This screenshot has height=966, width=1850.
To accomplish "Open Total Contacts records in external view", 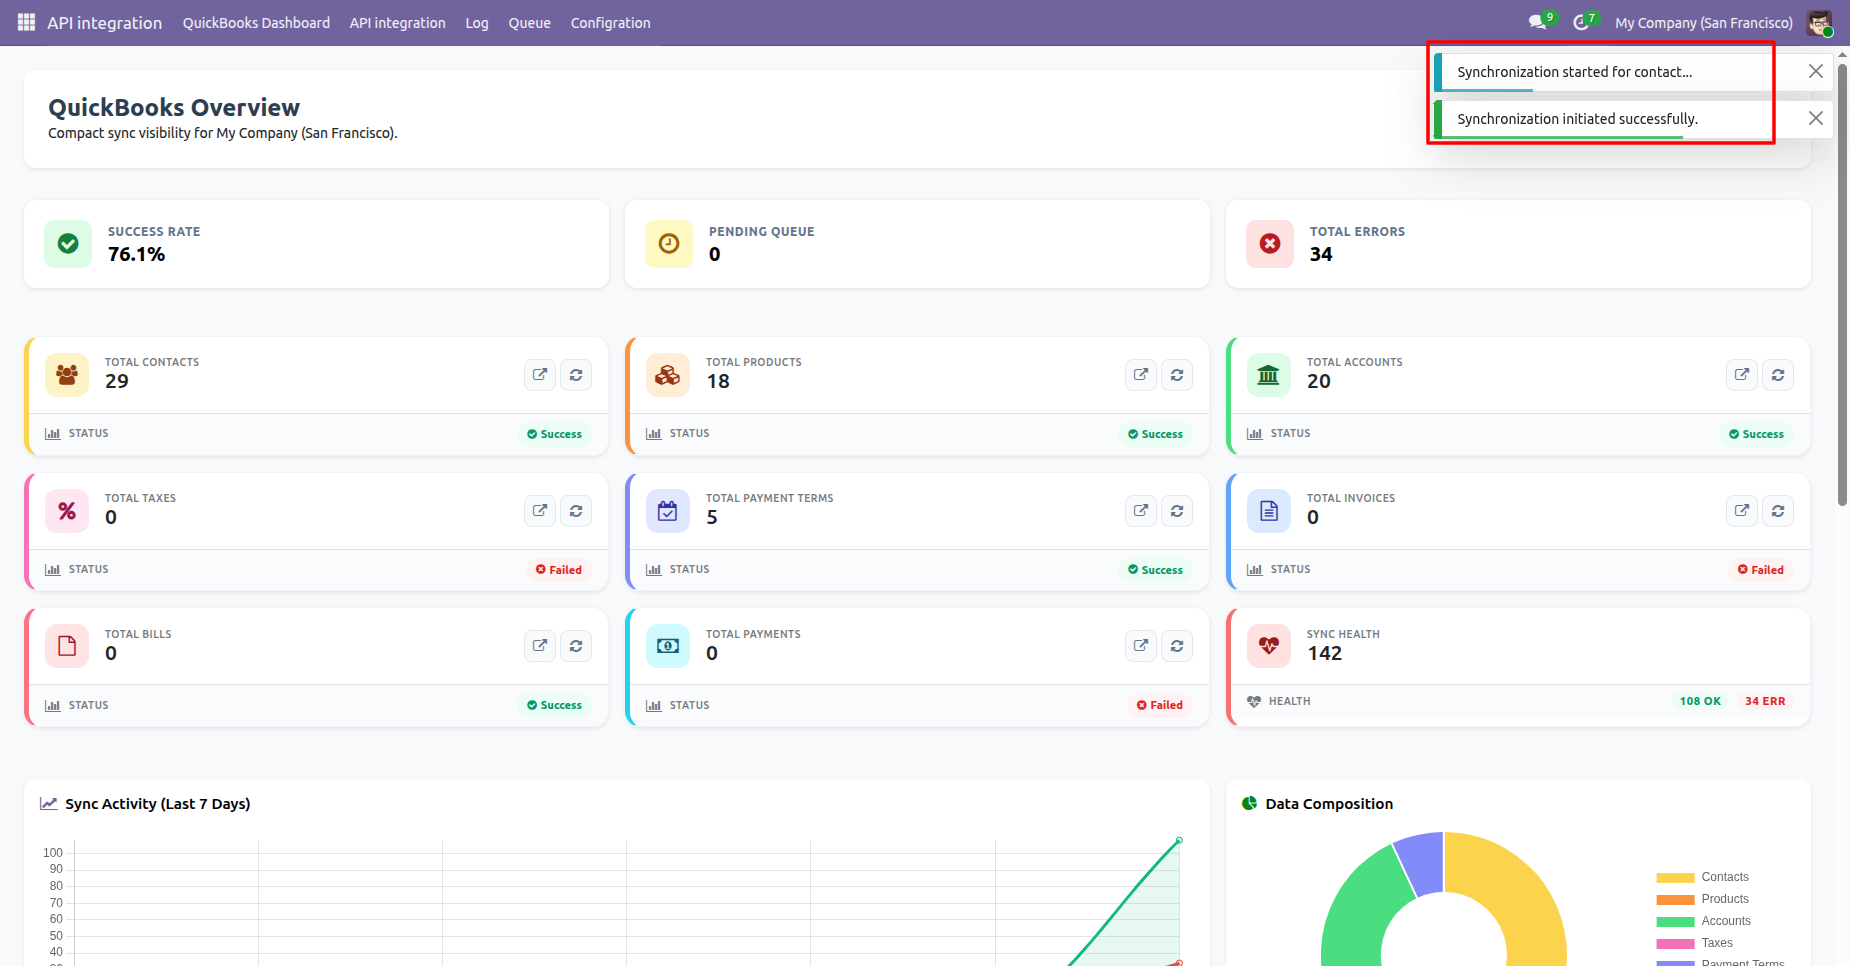I will pyautogui.click(x=540, y=375).
